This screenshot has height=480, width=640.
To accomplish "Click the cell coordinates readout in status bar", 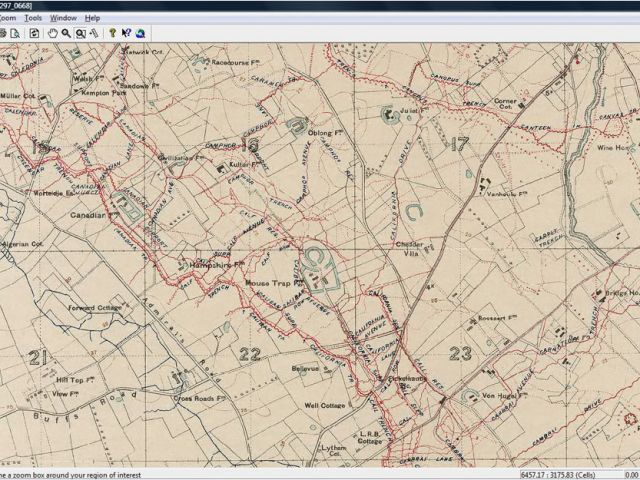I will (x=558, y=475).
